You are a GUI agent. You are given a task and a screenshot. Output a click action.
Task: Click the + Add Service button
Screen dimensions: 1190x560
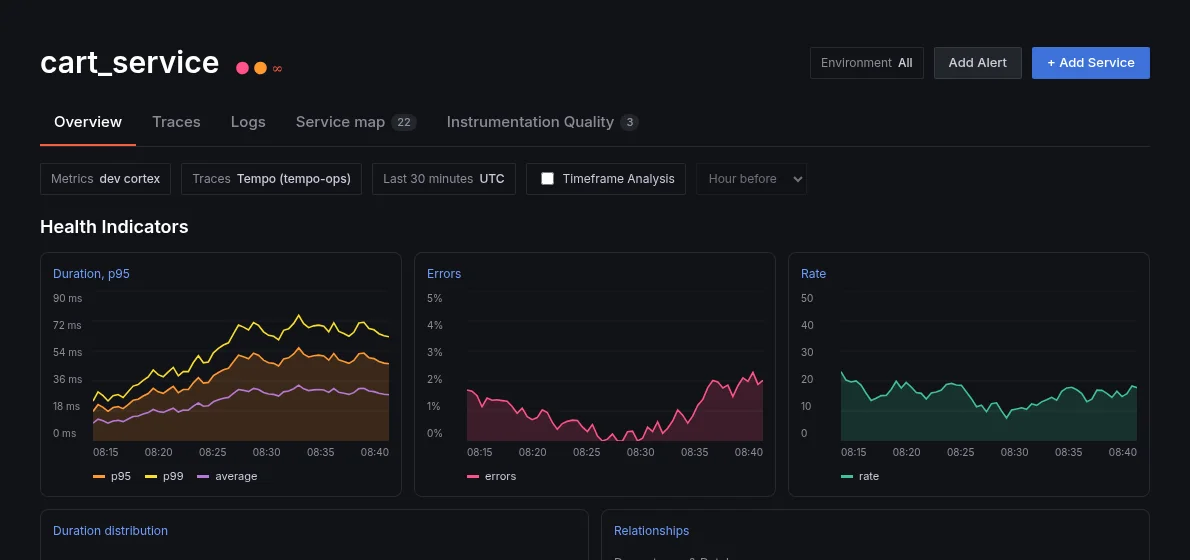[x=1091, y=63]
